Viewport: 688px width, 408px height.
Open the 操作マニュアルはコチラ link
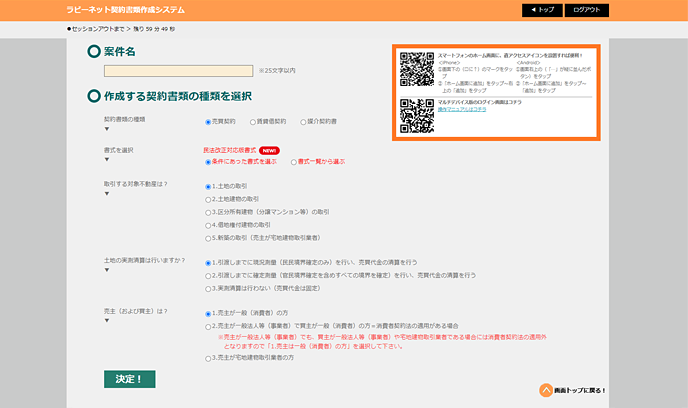point(462,109)
